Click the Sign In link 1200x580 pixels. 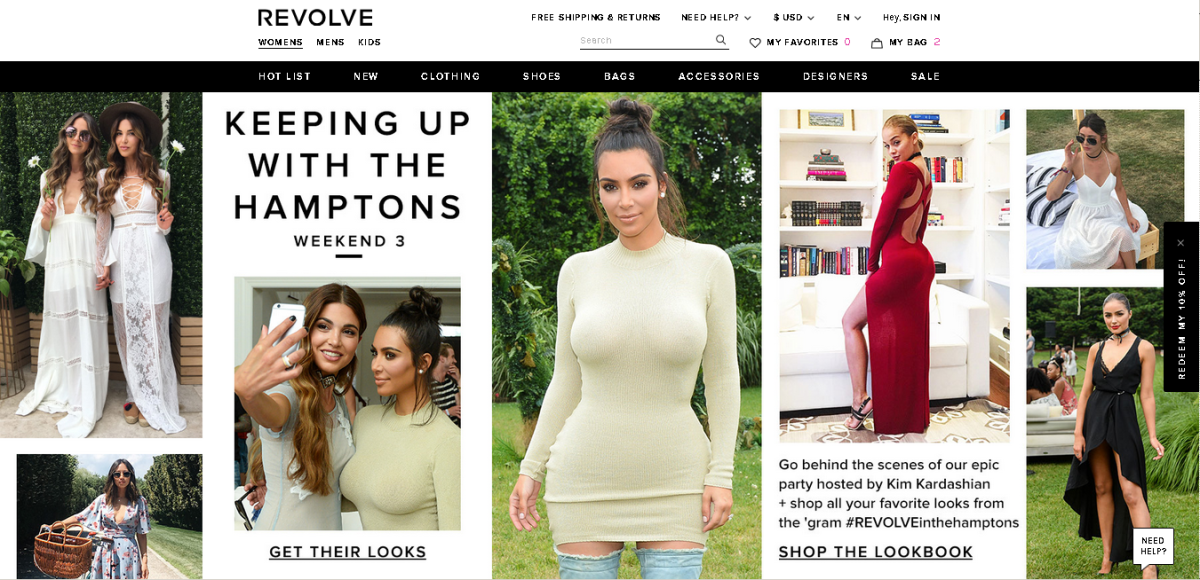[921, 18]
